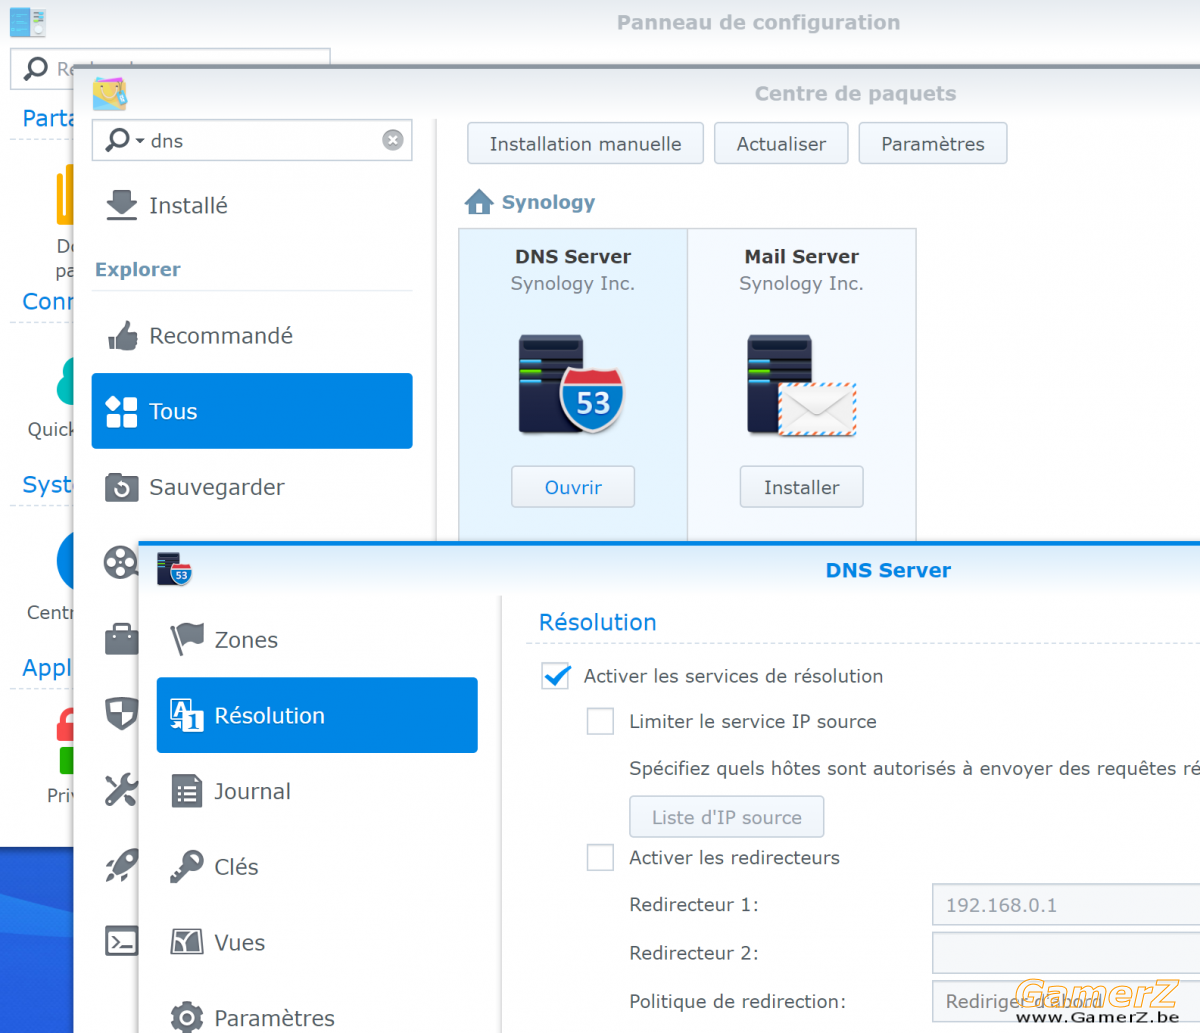Viewport: 1200px width, 1033px height.
Task: Click Liste d'IP source button
Action: coord(726,817)
